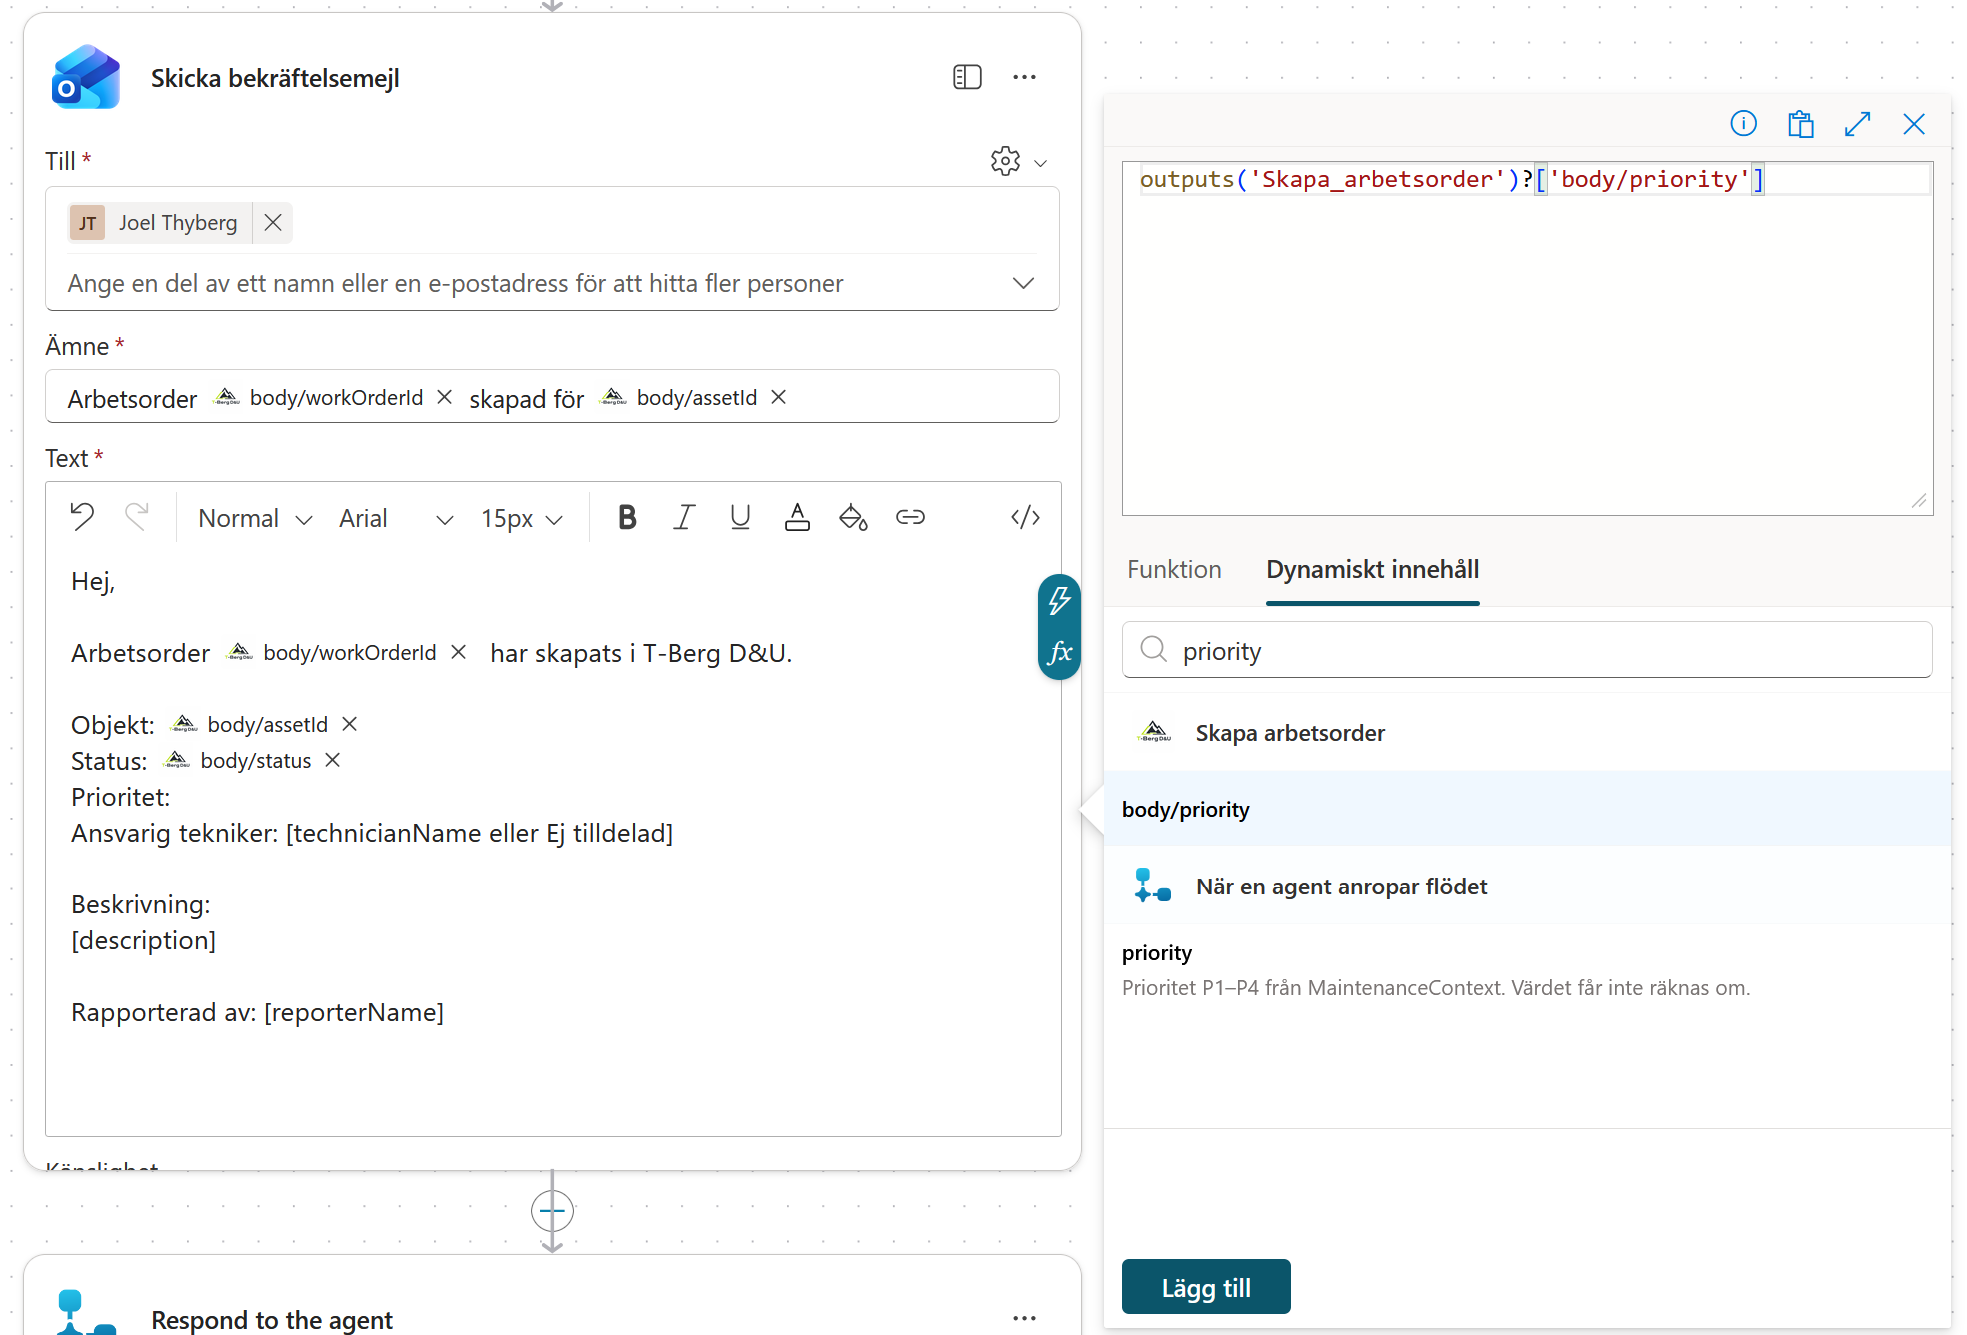1967x1335 pixels.
Task: Switch to the Dynamiskt innehåll tab
Action: pyautogui.click(x=1372, y=569)
